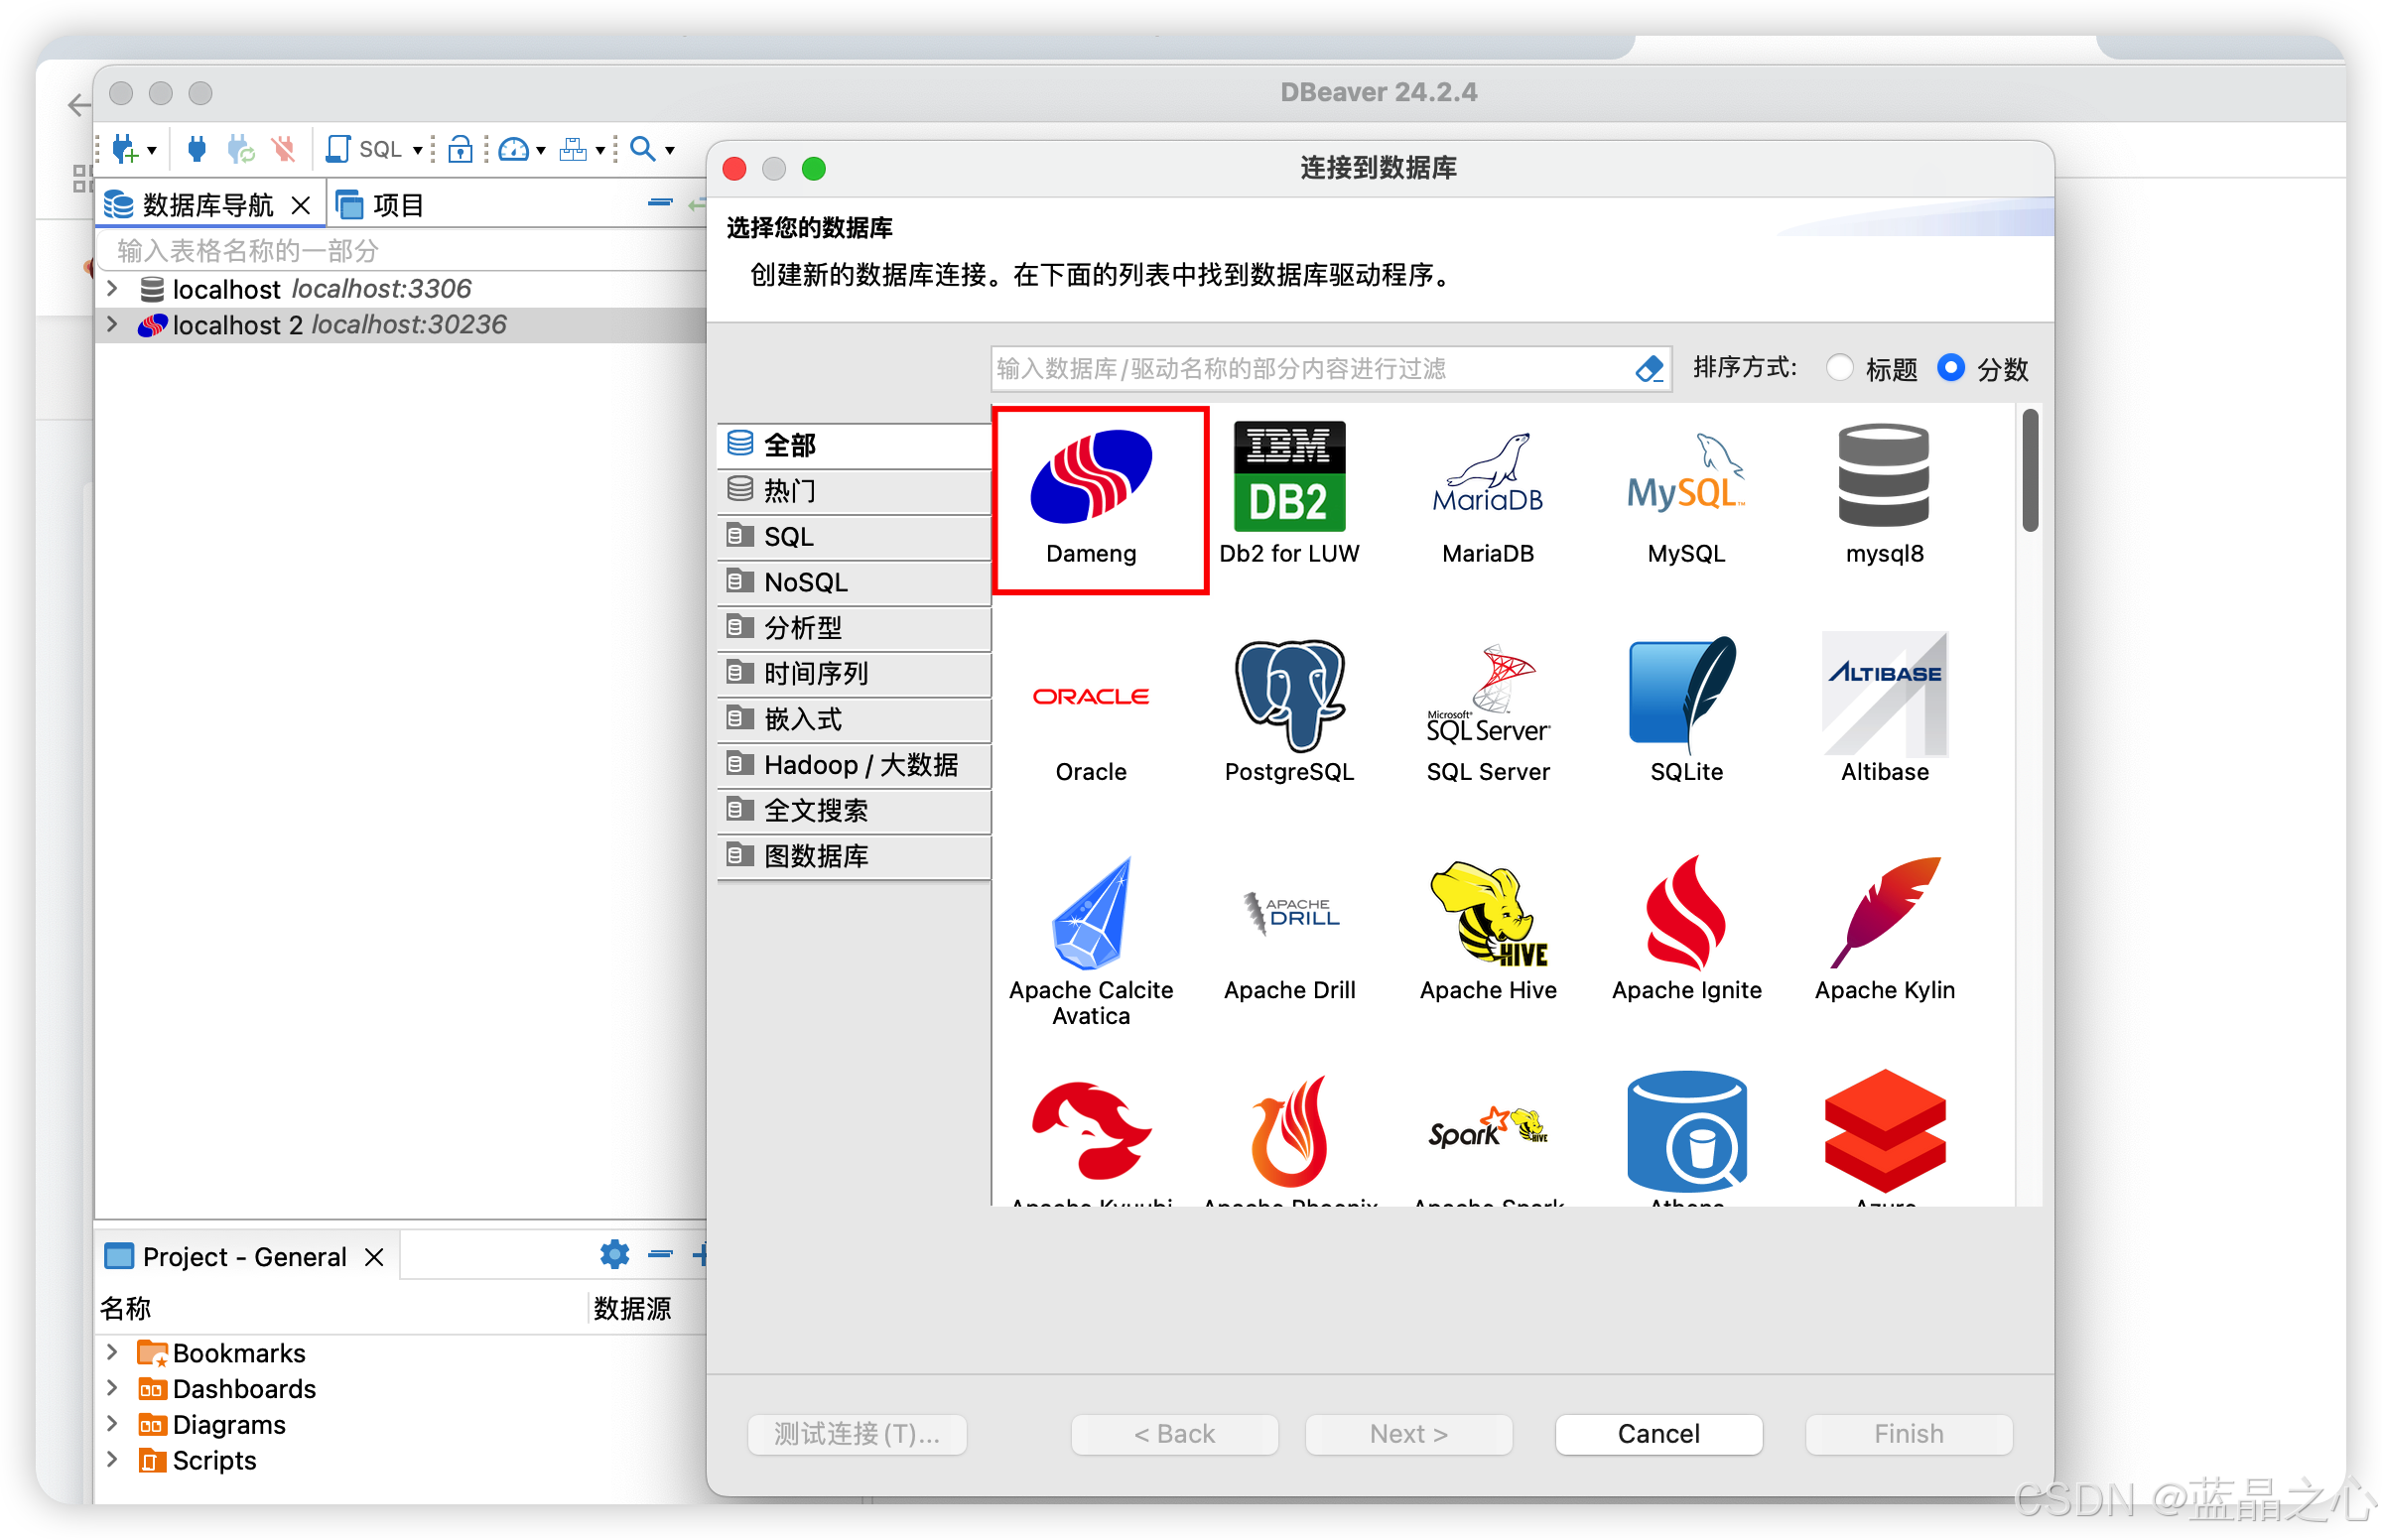Viewport: 2382px width, 1540px height.
Task: Pick the SQL Server driver
Action: click(x=1487, y=712)
